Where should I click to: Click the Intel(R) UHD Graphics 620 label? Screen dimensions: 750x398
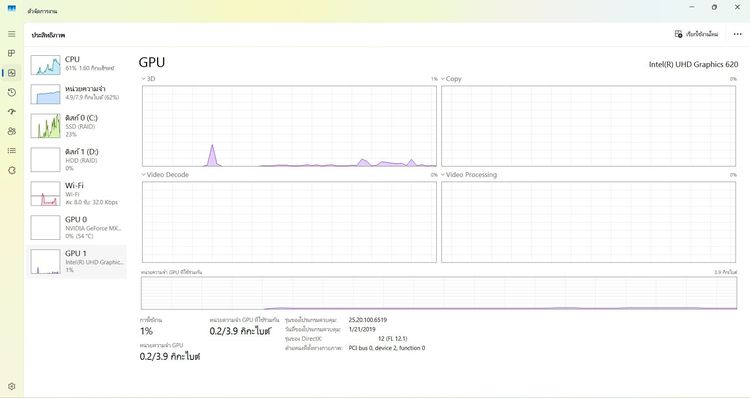(693, 64)
